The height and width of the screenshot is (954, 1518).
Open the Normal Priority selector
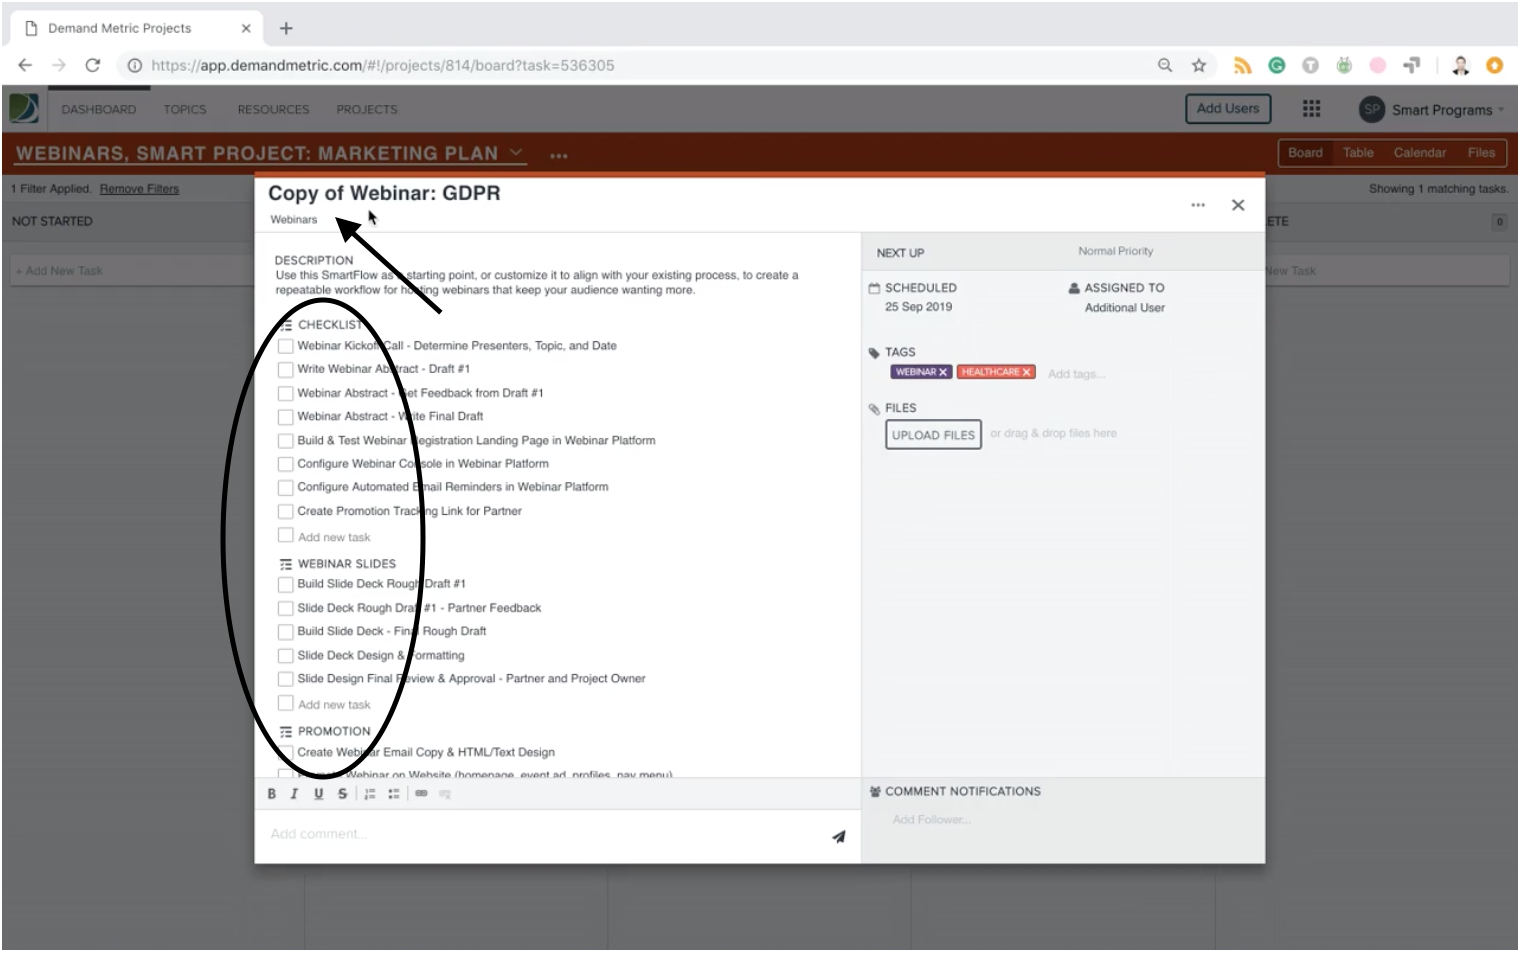1115,251
